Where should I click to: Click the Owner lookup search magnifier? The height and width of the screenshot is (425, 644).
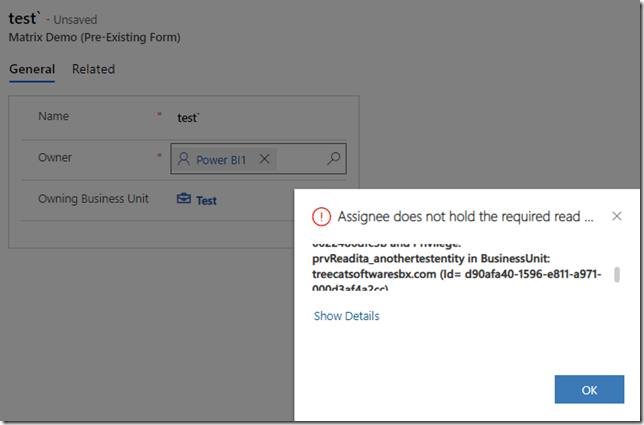[334, 159]
